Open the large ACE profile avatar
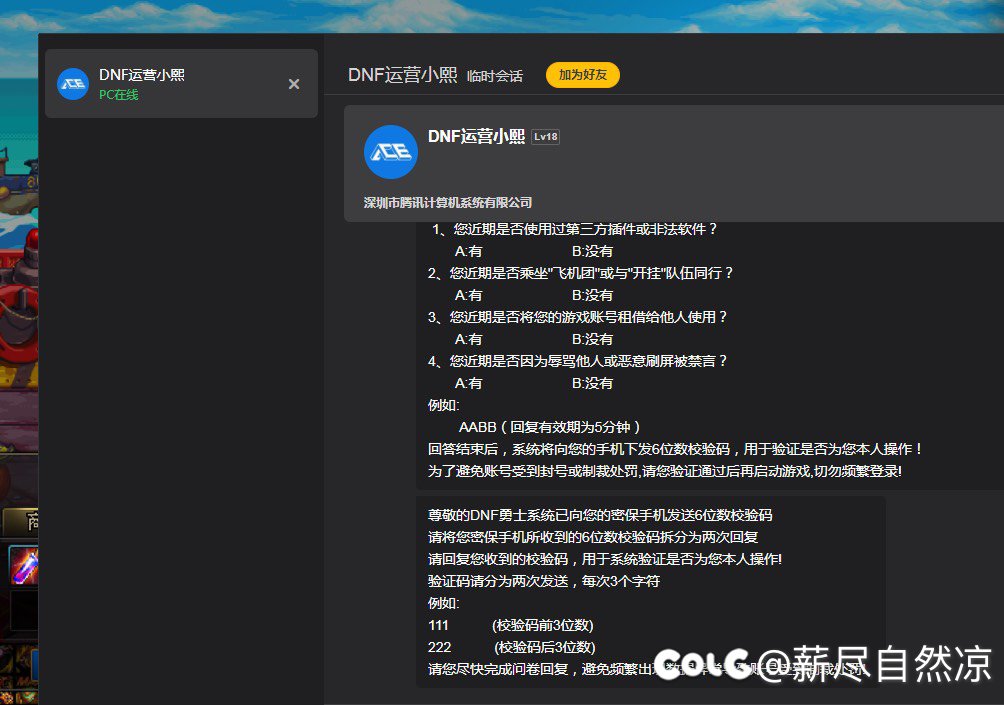Image resolution: width=1004 pixels, height=705 pixels. pyautogui.click(x=391, y=152)
